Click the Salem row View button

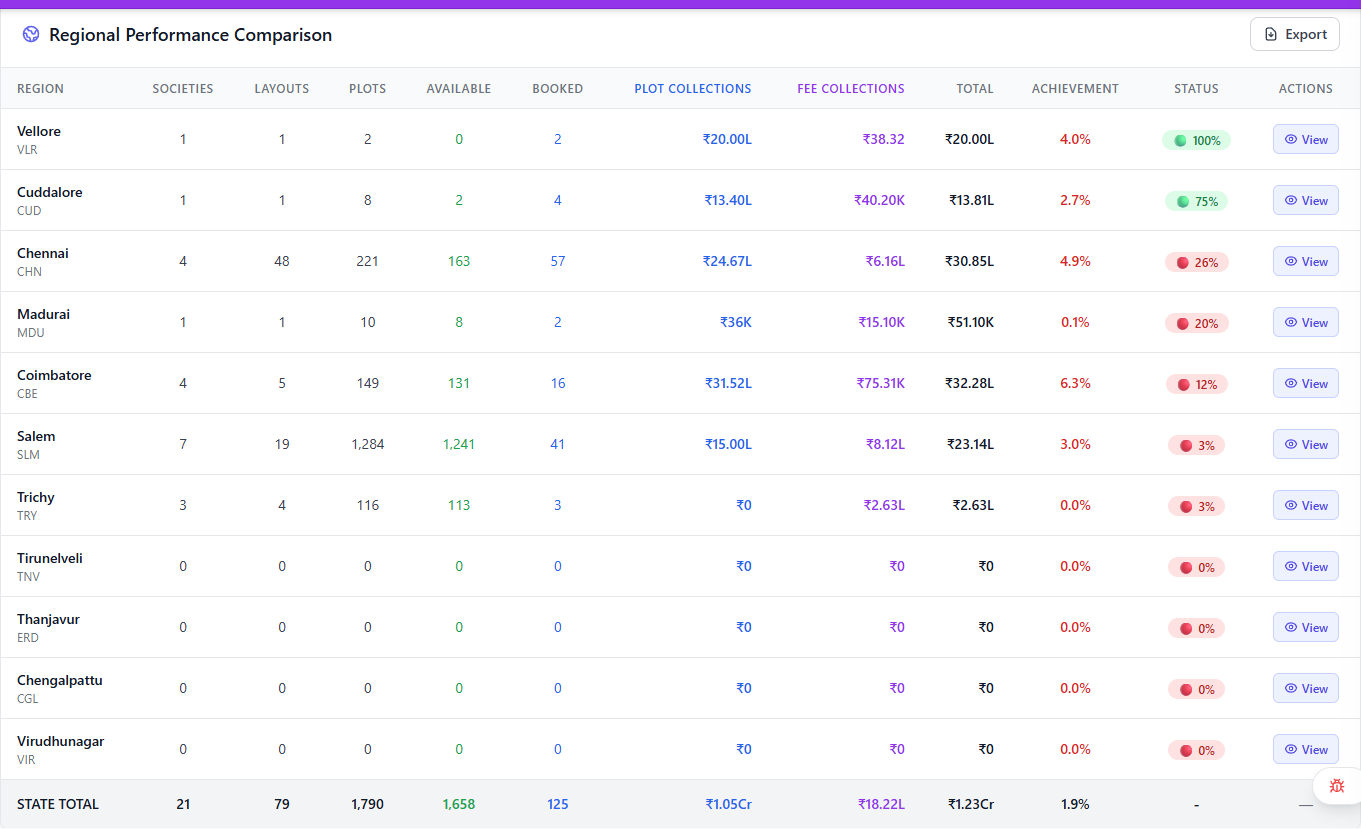point(1305,445)
